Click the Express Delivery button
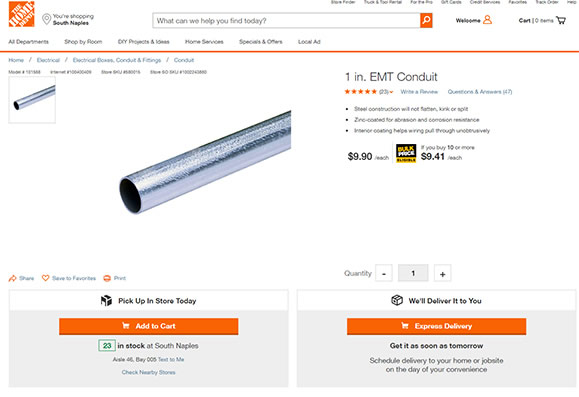 pos(436,326)
